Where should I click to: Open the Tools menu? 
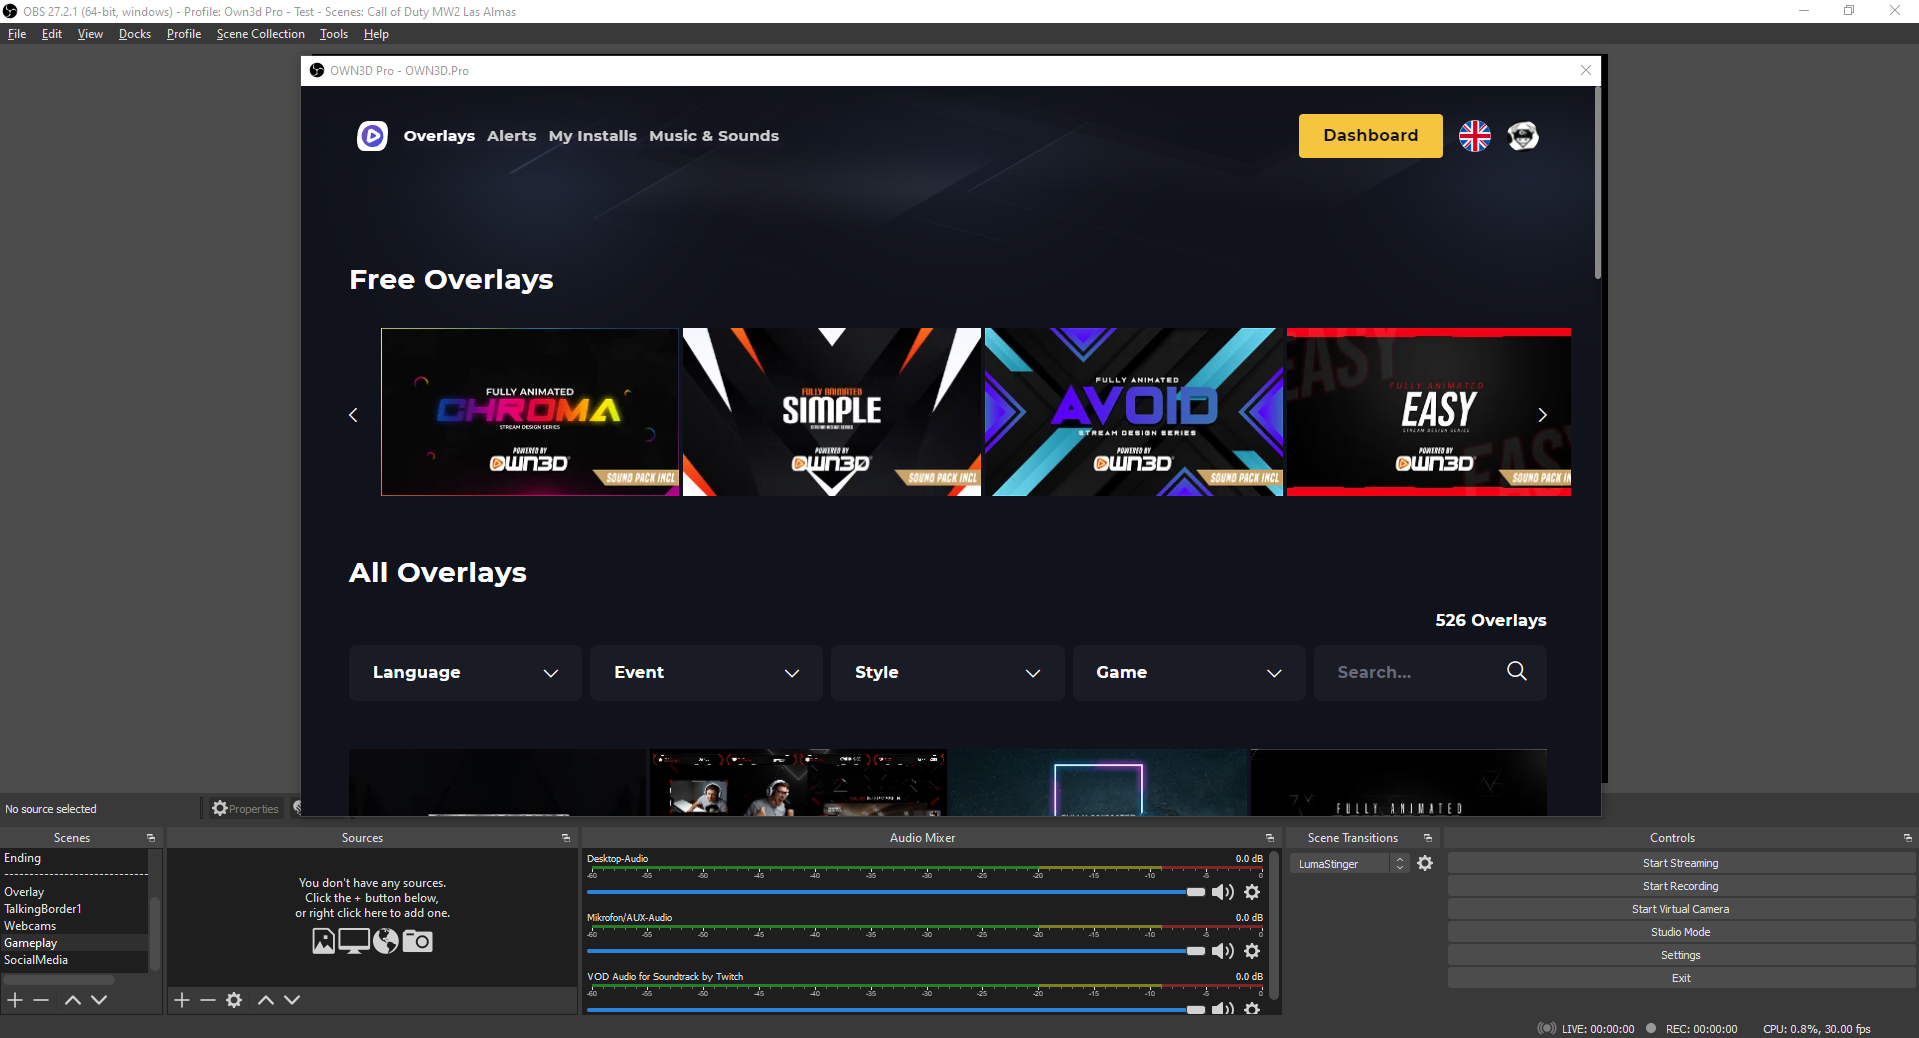pyautogui.click(x=334, y=34)
